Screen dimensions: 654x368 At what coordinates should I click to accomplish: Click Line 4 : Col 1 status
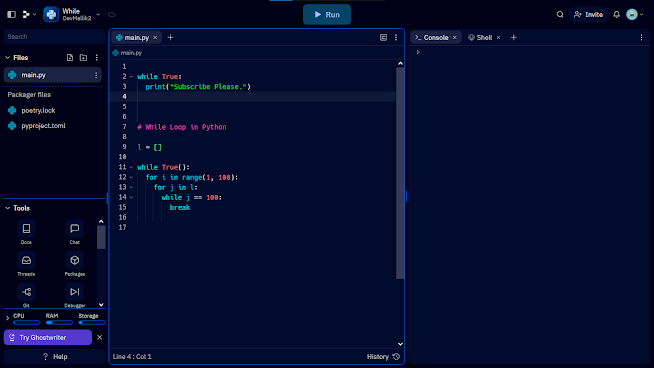click(132, 357)
